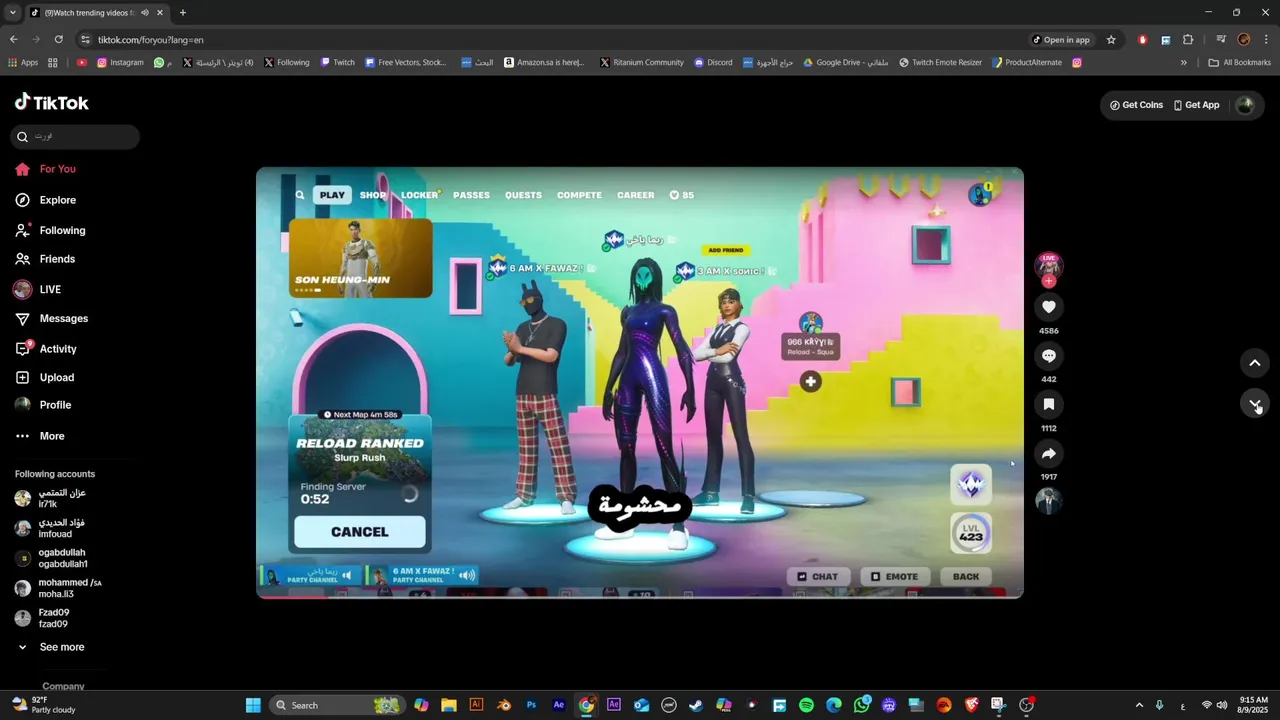
Task: Open the Instagram bookmark
Action: (x=120, y=62)
